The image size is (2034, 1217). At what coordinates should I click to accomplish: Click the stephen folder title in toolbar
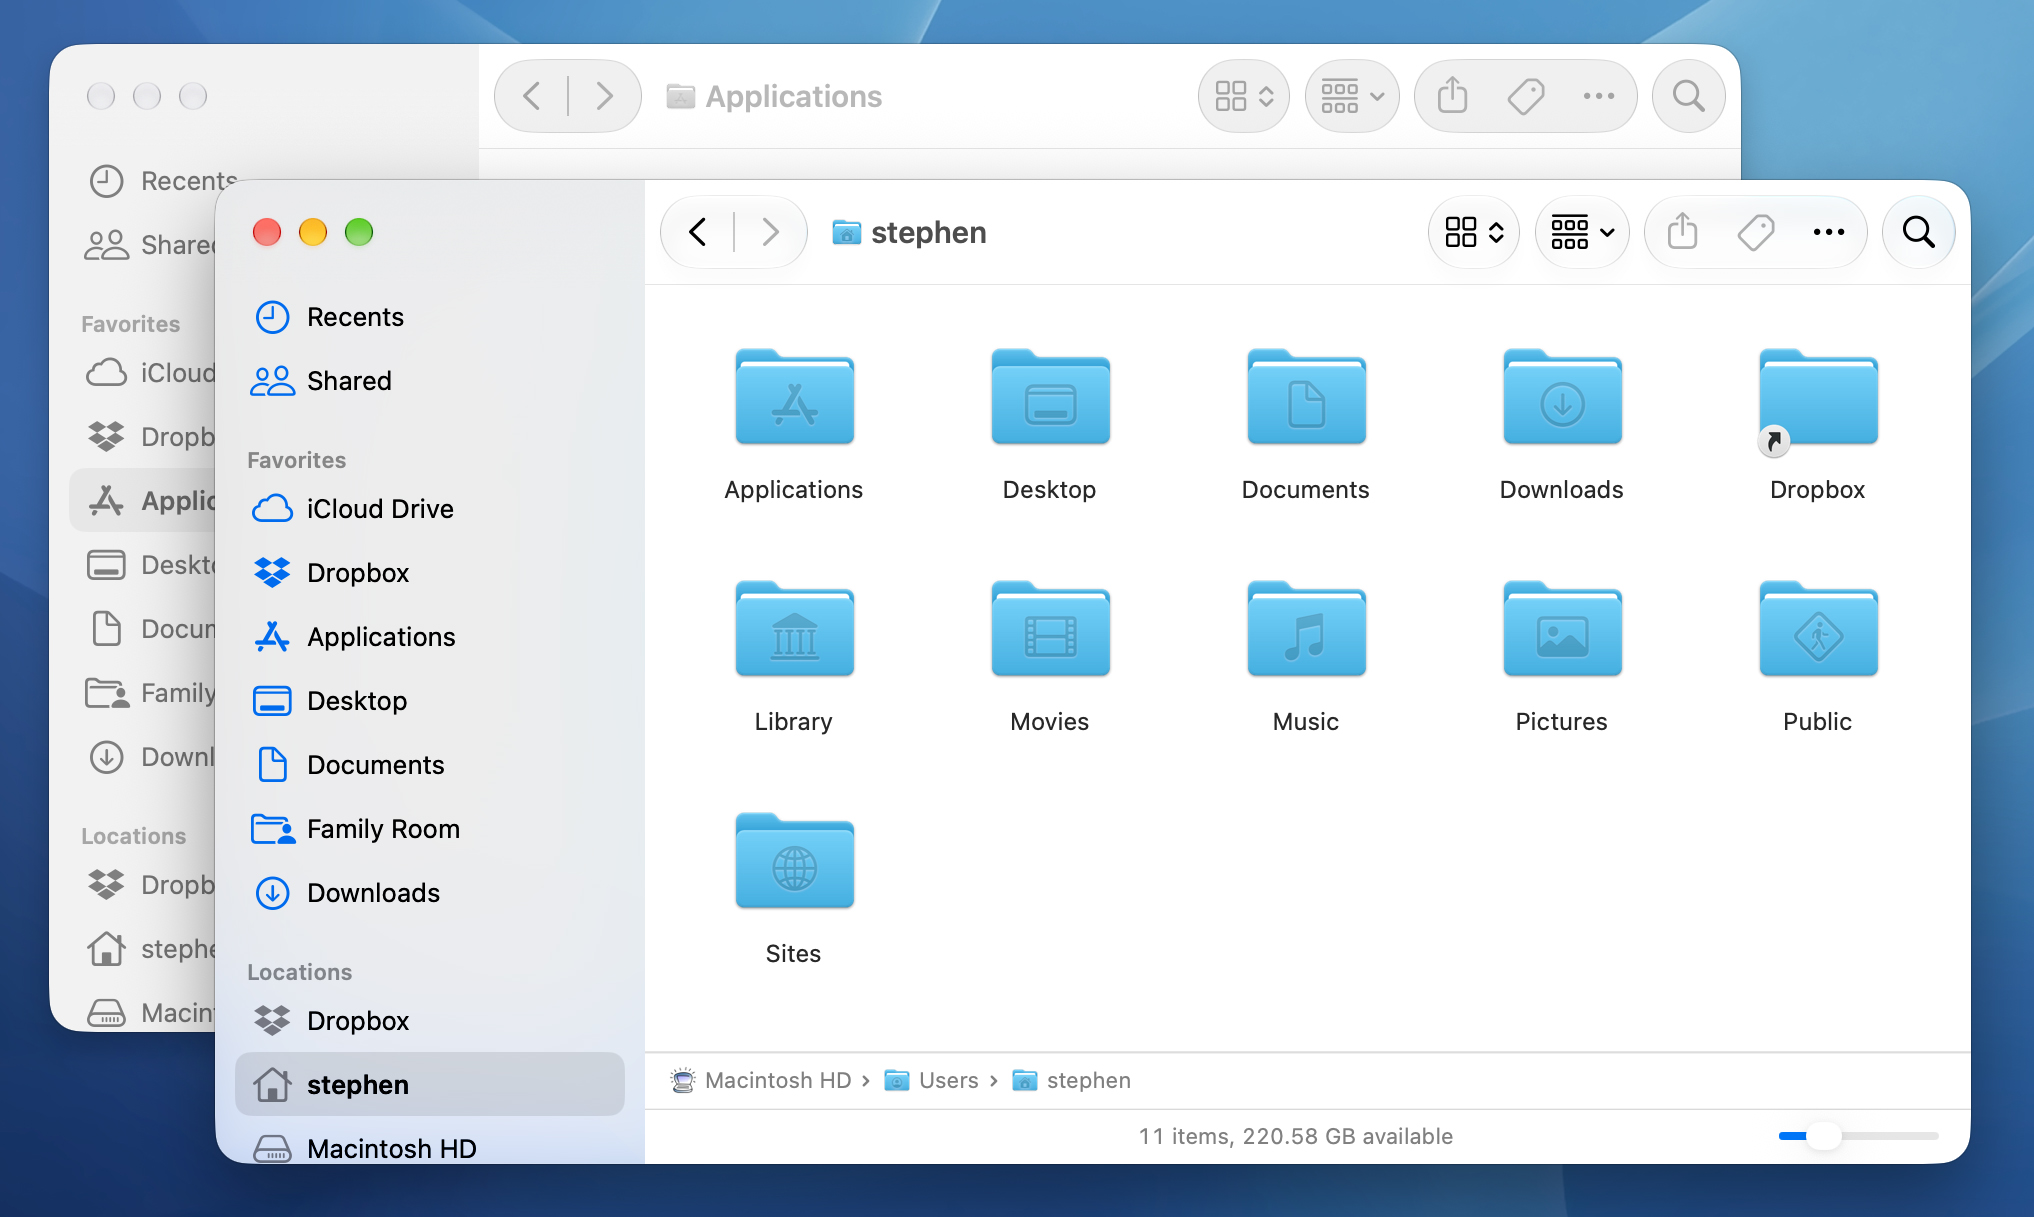pos(909,232)
